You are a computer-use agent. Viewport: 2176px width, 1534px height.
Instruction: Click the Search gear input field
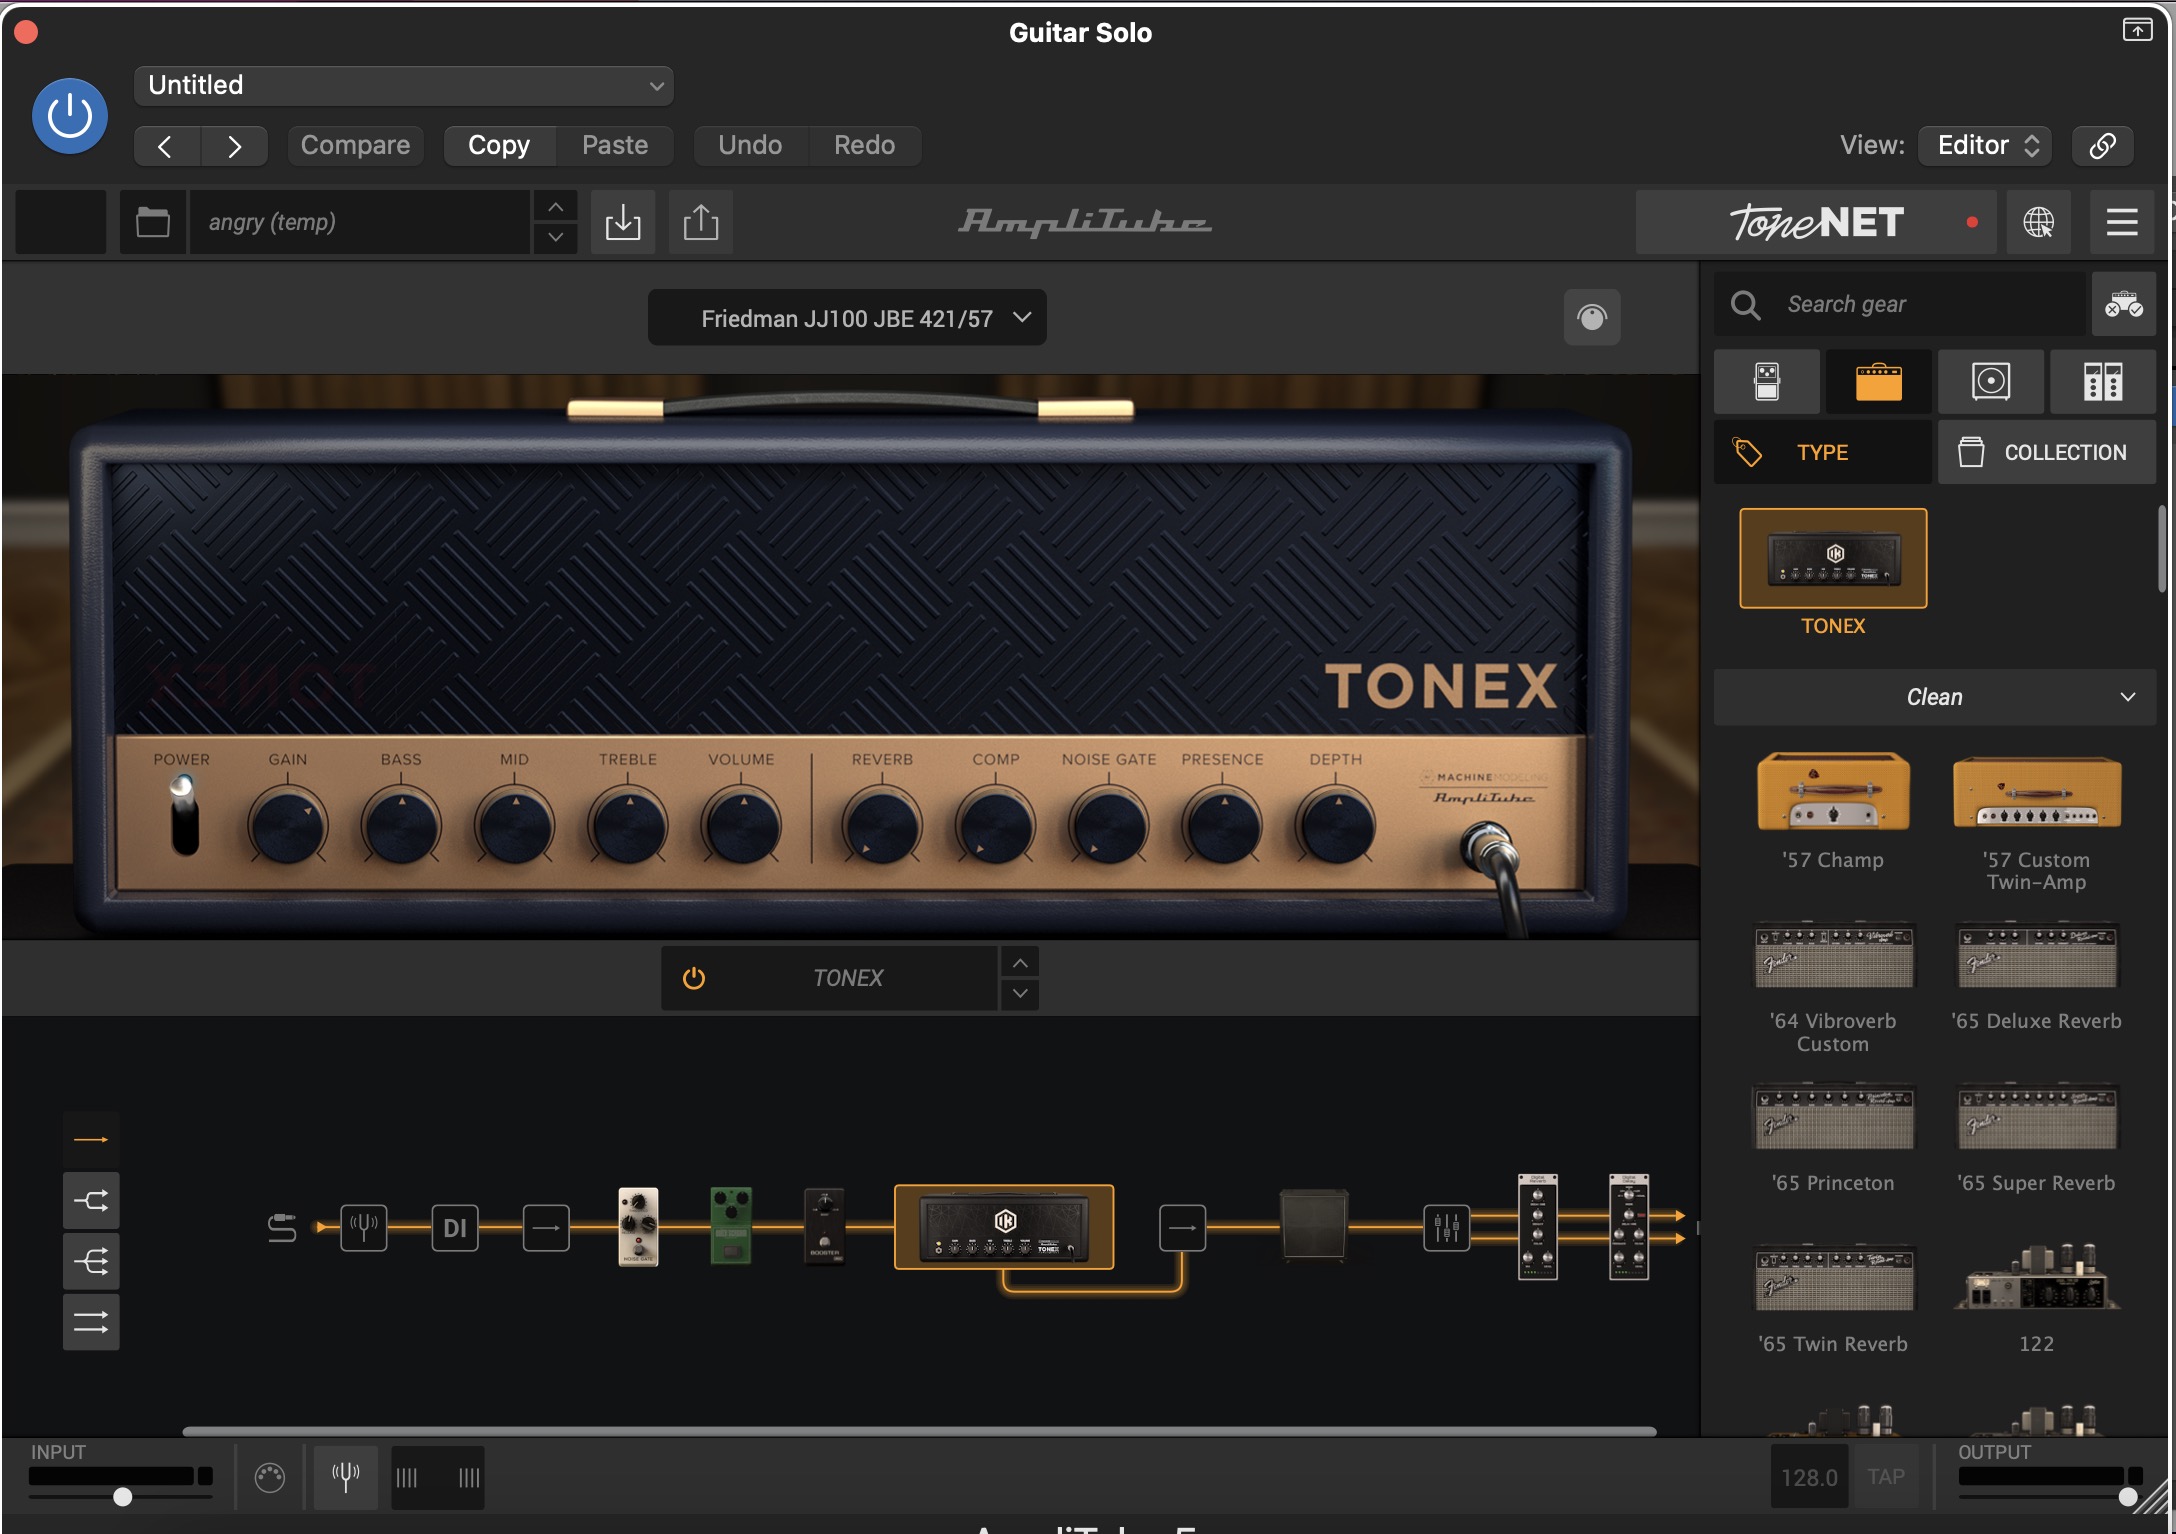(x=1900, y=304)
